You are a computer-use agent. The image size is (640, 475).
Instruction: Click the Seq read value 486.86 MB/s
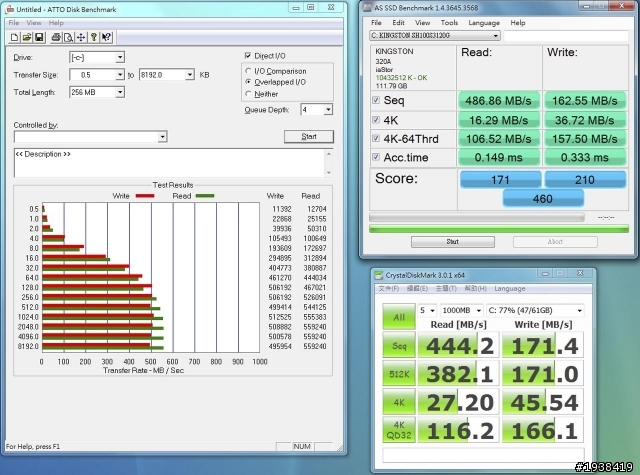click(x=498, y=100)
